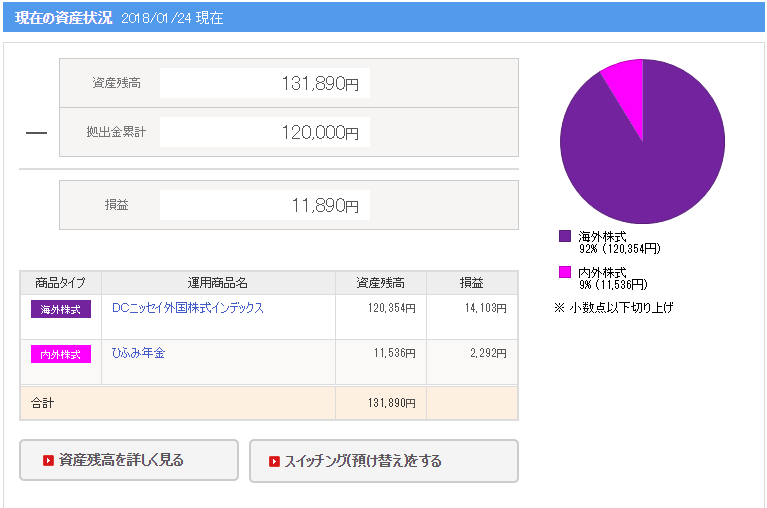Select 120,354円 balance table cell

tap(381, 317)
